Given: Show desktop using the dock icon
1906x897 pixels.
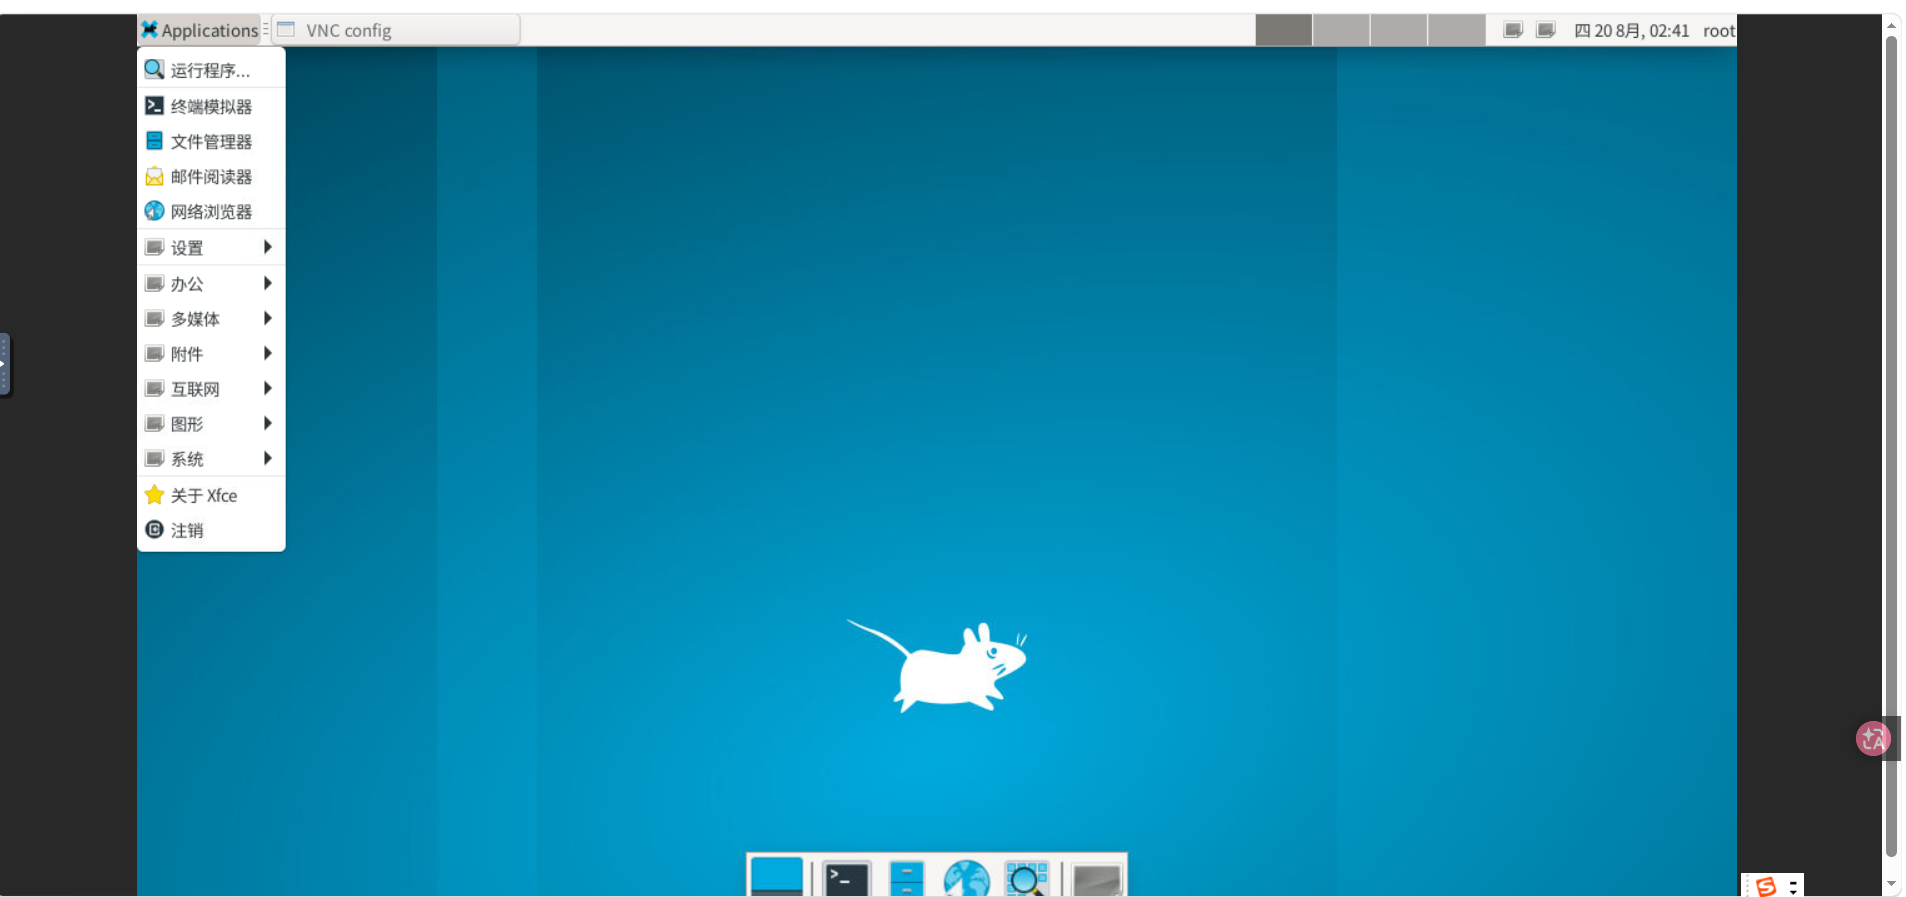Looking at the screenshot, I should pyautogui.click(x=777, y=877).
